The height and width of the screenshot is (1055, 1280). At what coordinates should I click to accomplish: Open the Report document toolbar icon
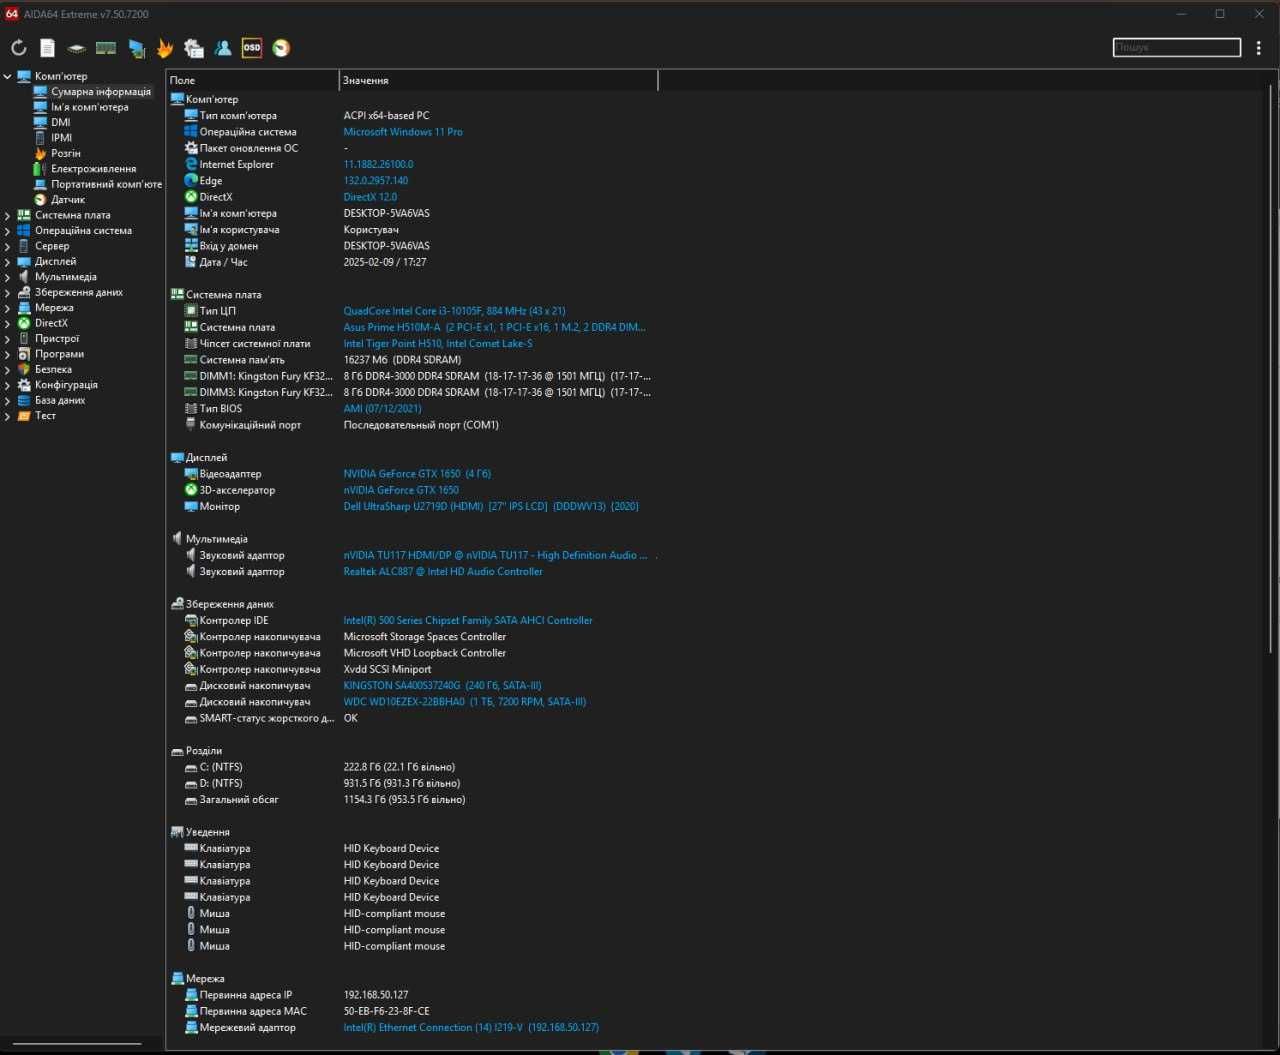pos(47,48)
